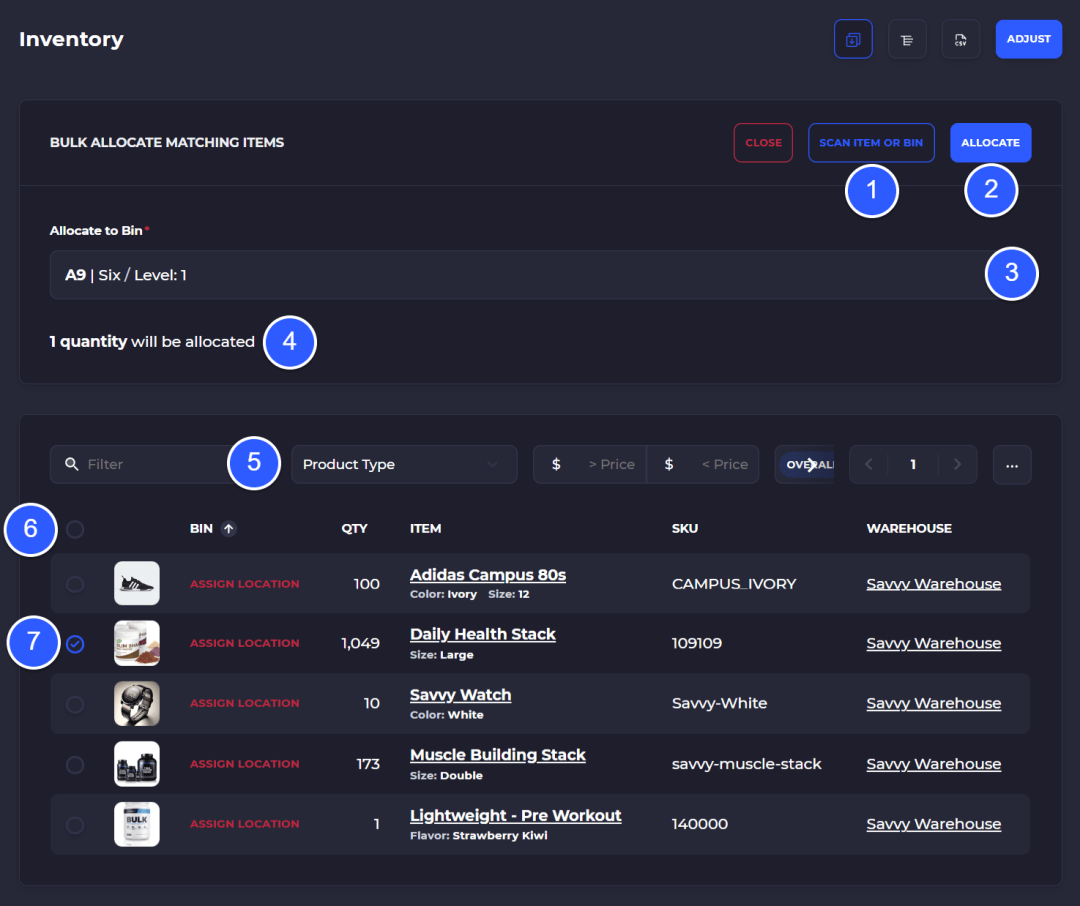The width and height of the screenshot is (1080, 906).
Task: Click ASSIGN LOCATION for Lightweight - Pre Workout
Action: 245,823
